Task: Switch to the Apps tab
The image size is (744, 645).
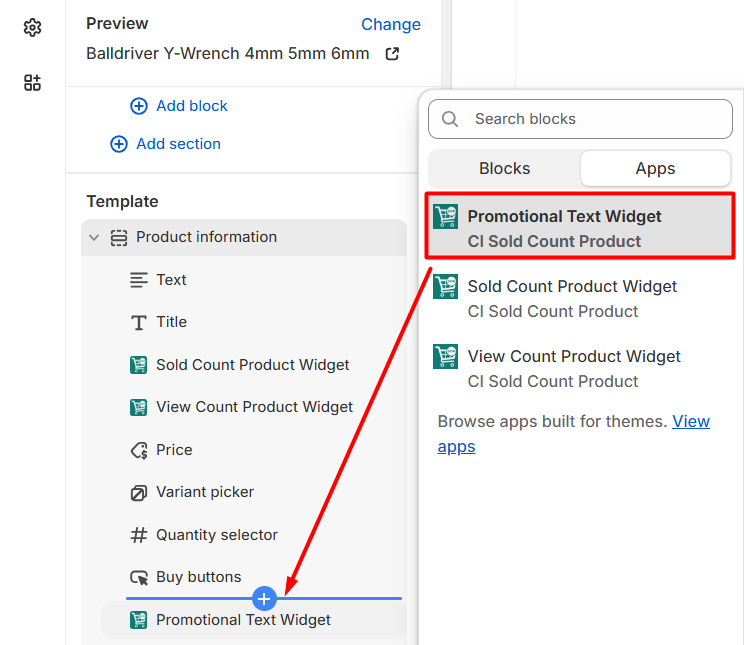Action: click(x=655, y=169)
